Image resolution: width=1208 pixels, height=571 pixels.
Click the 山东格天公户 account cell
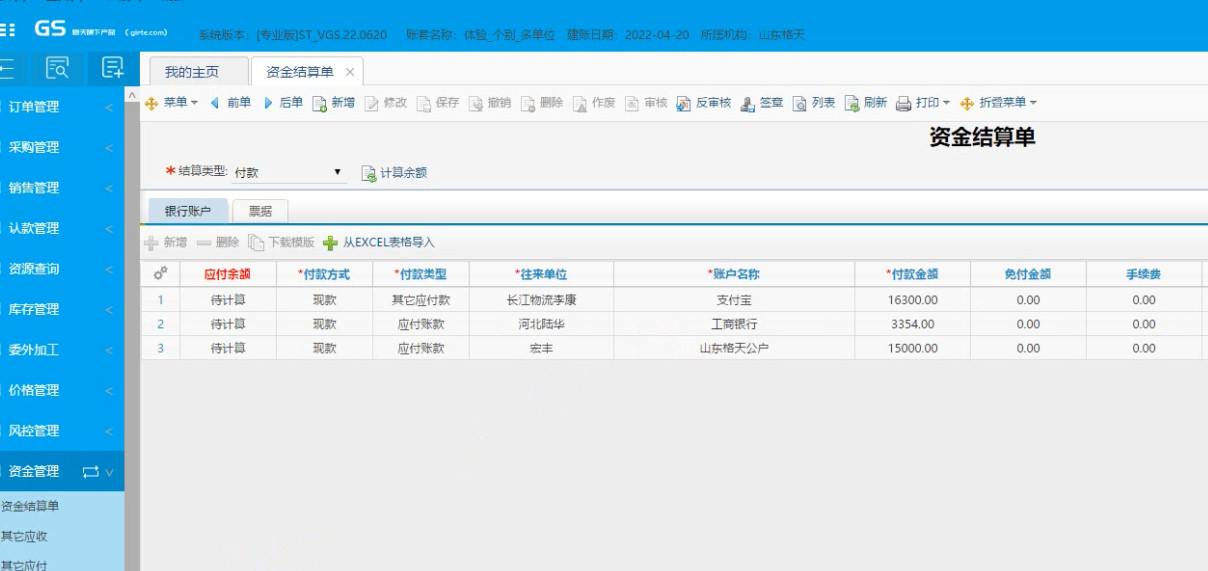734,348
